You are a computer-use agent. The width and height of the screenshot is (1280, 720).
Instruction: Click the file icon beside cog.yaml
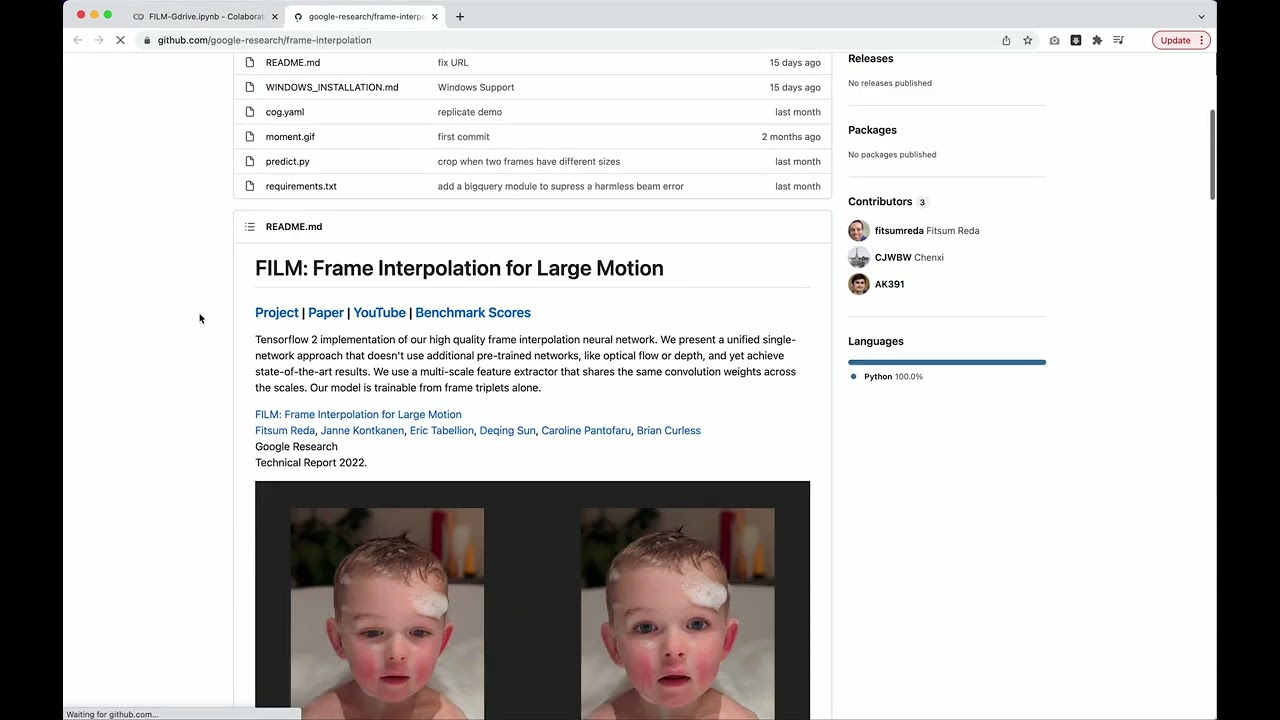(x=250, y=112)
